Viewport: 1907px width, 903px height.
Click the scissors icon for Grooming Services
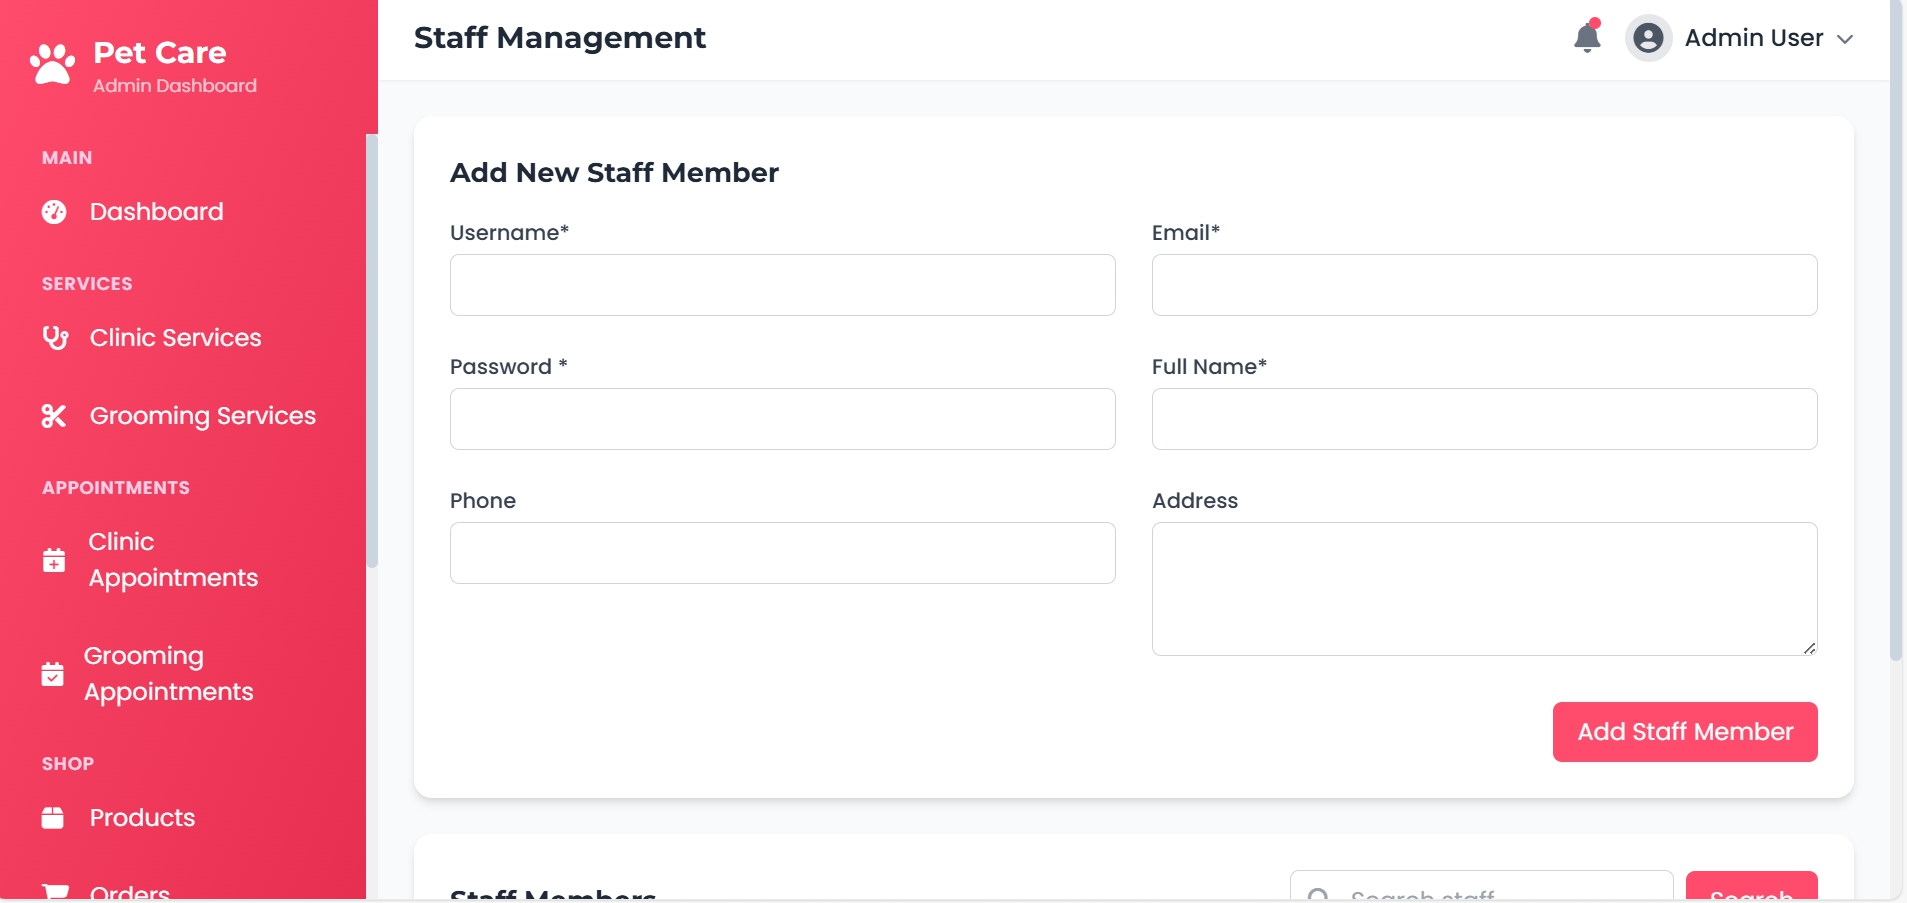tap(54, 416)
